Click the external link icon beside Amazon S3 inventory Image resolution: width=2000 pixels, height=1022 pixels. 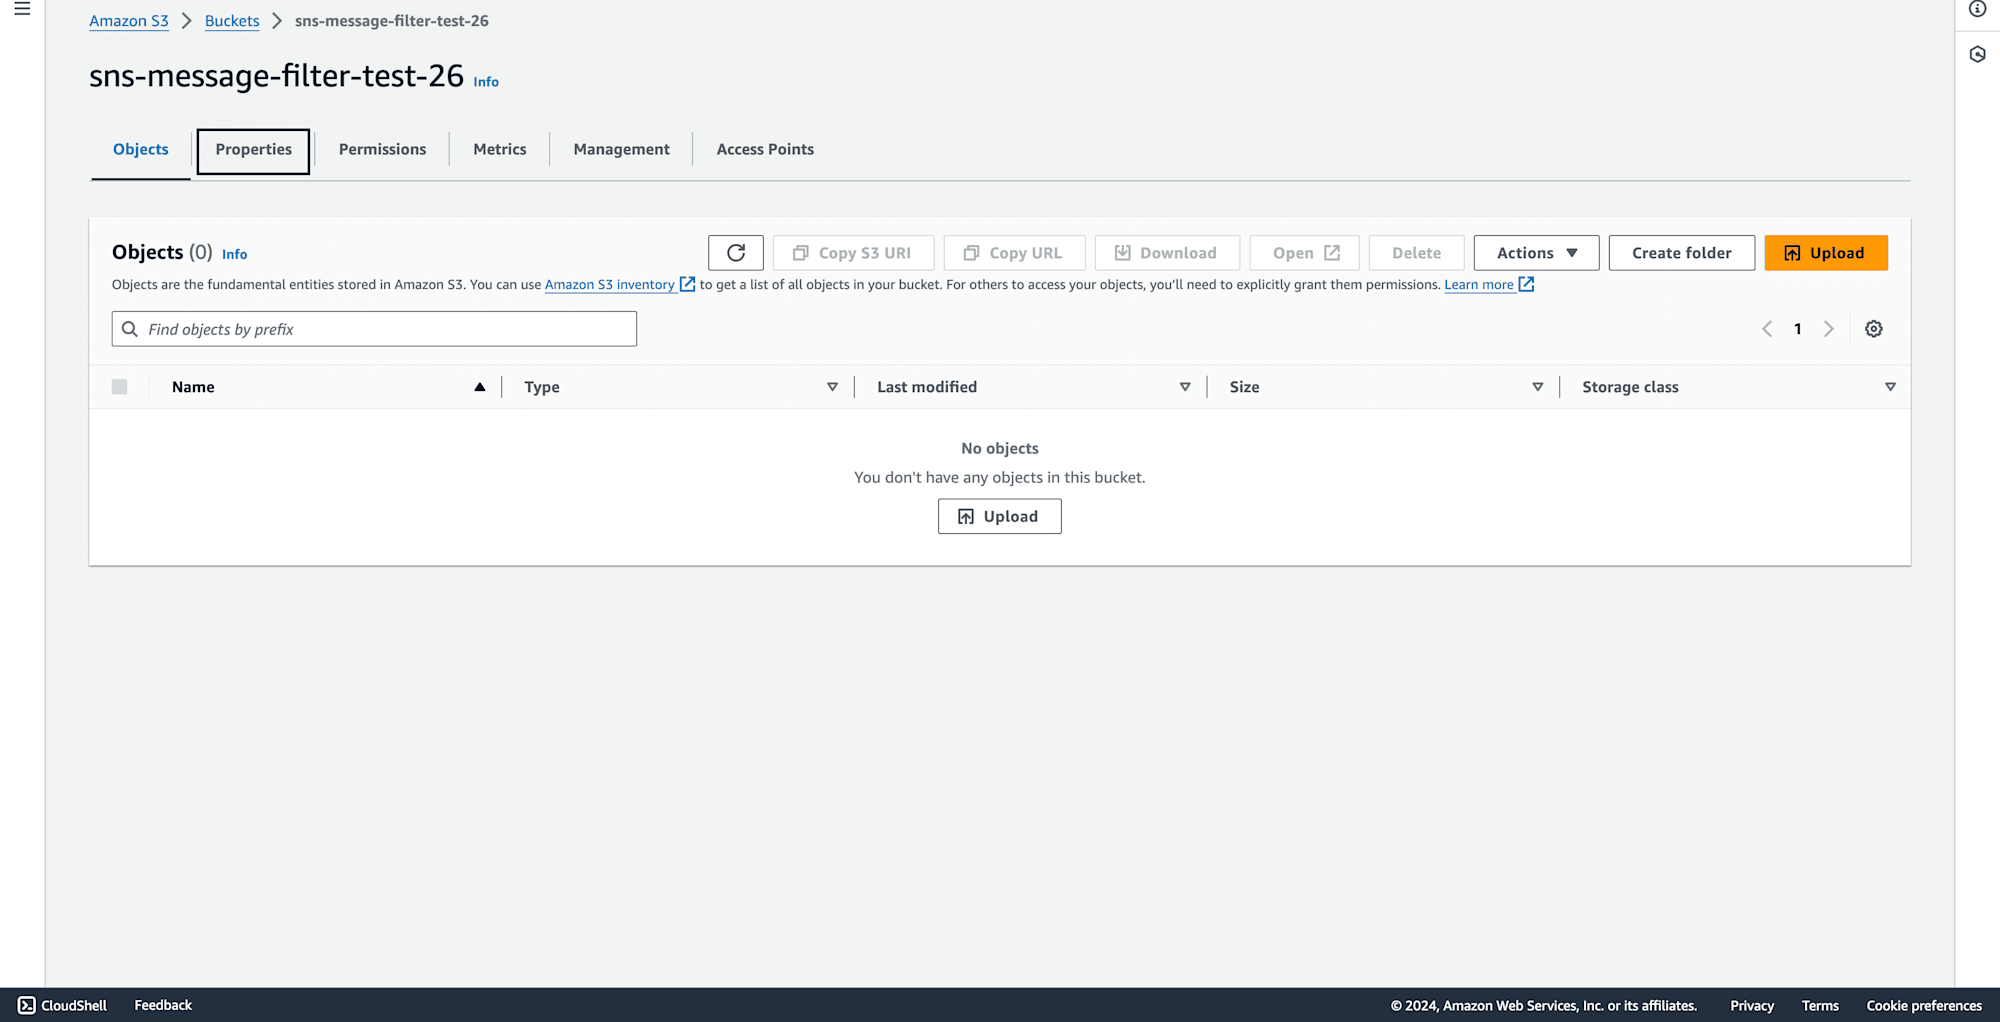pos(687,284)
